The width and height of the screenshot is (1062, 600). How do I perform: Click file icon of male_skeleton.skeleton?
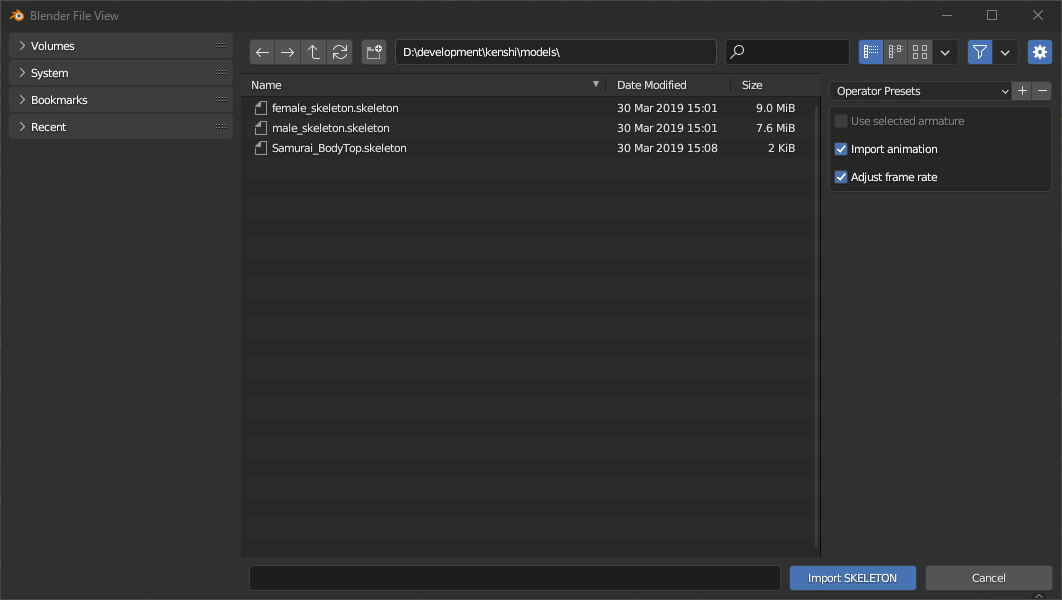[x=261, y=128]
